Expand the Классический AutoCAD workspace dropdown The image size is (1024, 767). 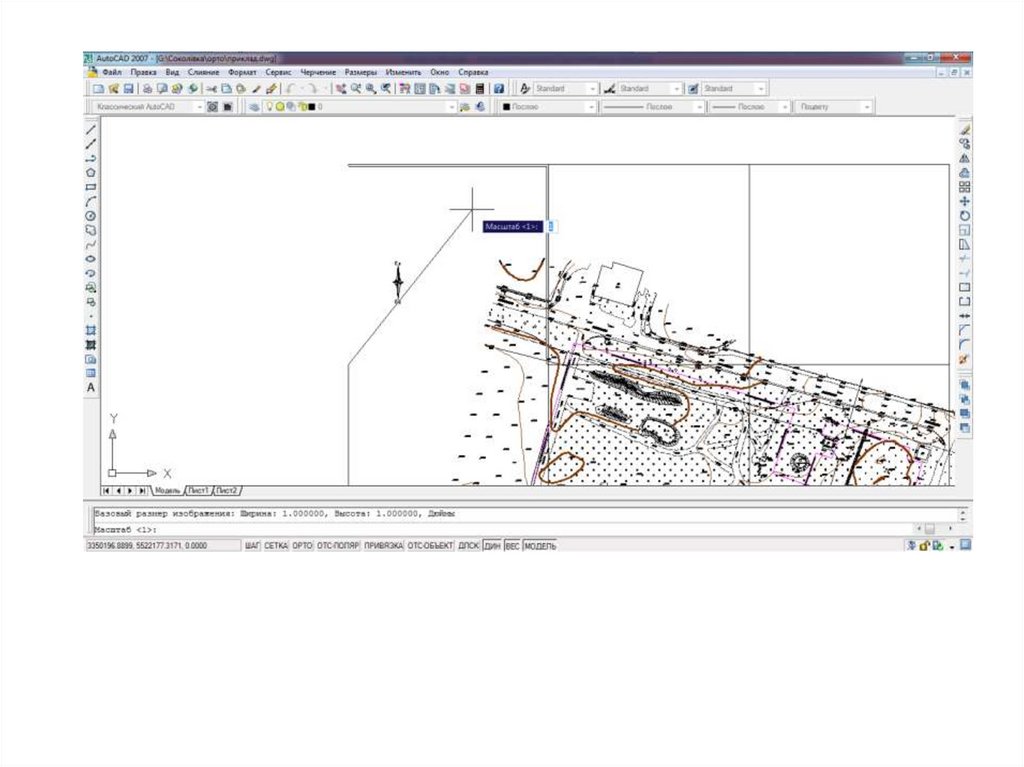pyautogui.click(x=199, y=106)
